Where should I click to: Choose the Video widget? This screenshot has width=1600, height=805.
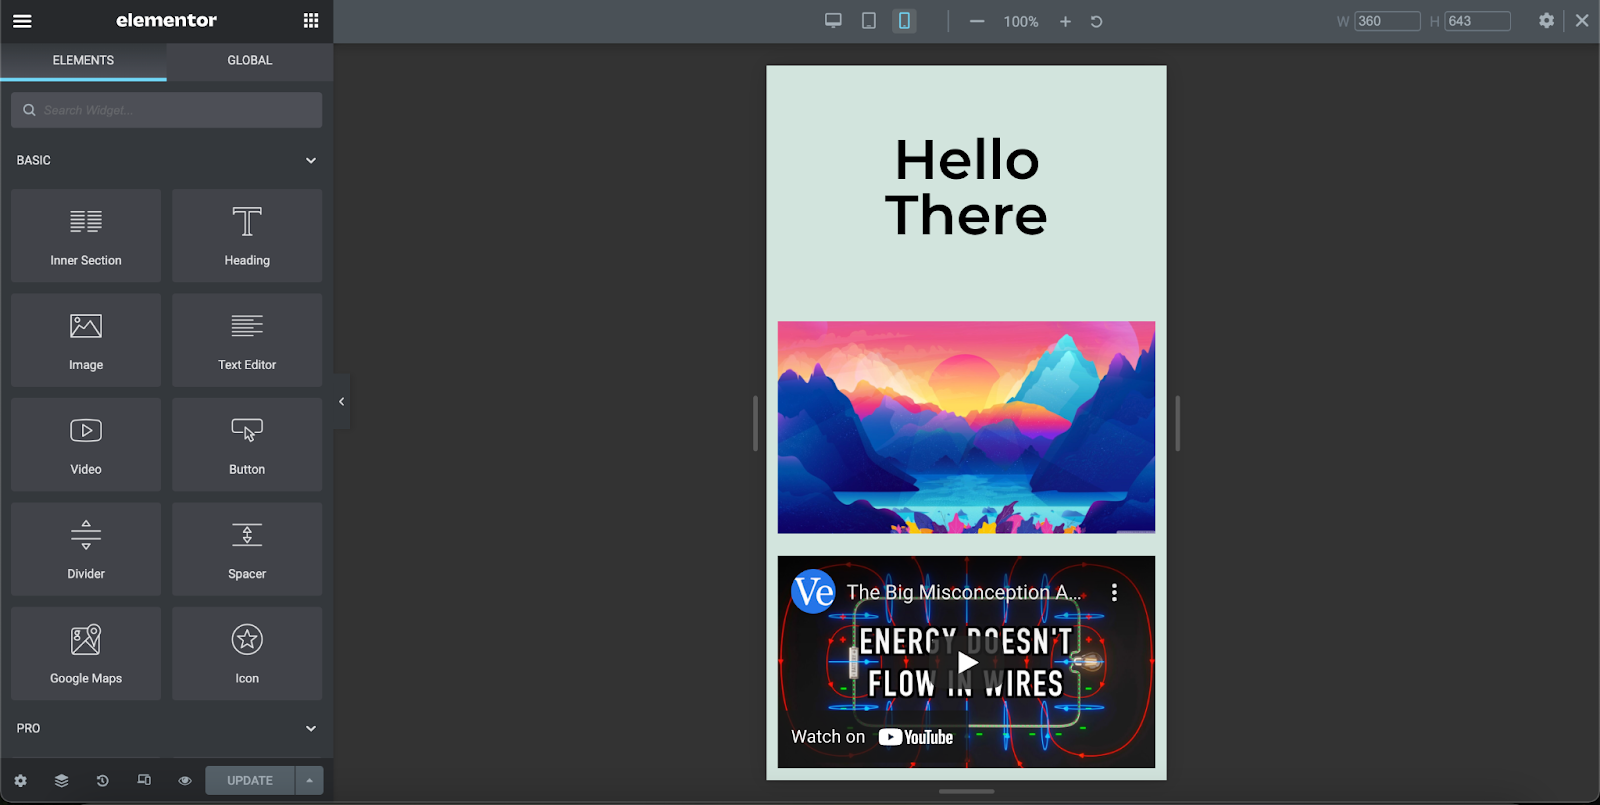(x=86, y=445)
